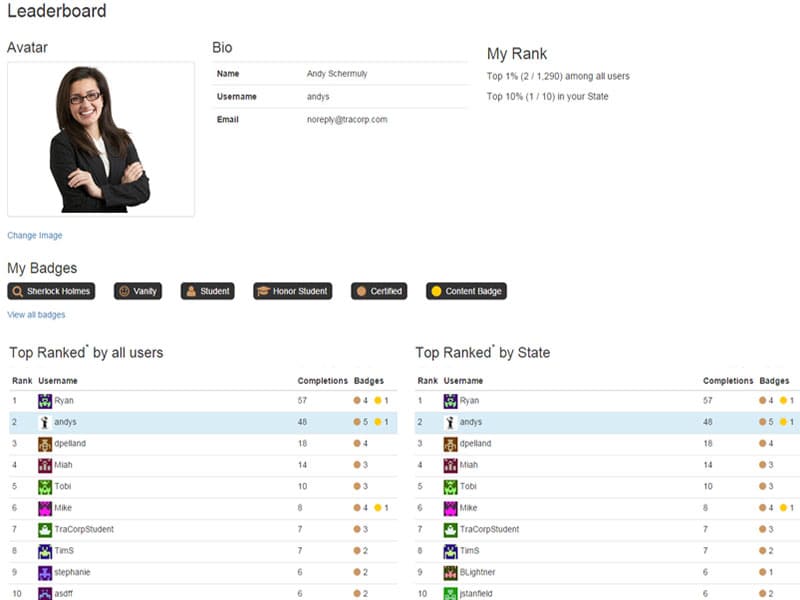Viewport: 800px width, 600px height.
Task: Click Completions column header in all users table
Action: pyautogui.click(x=322, y=381)
